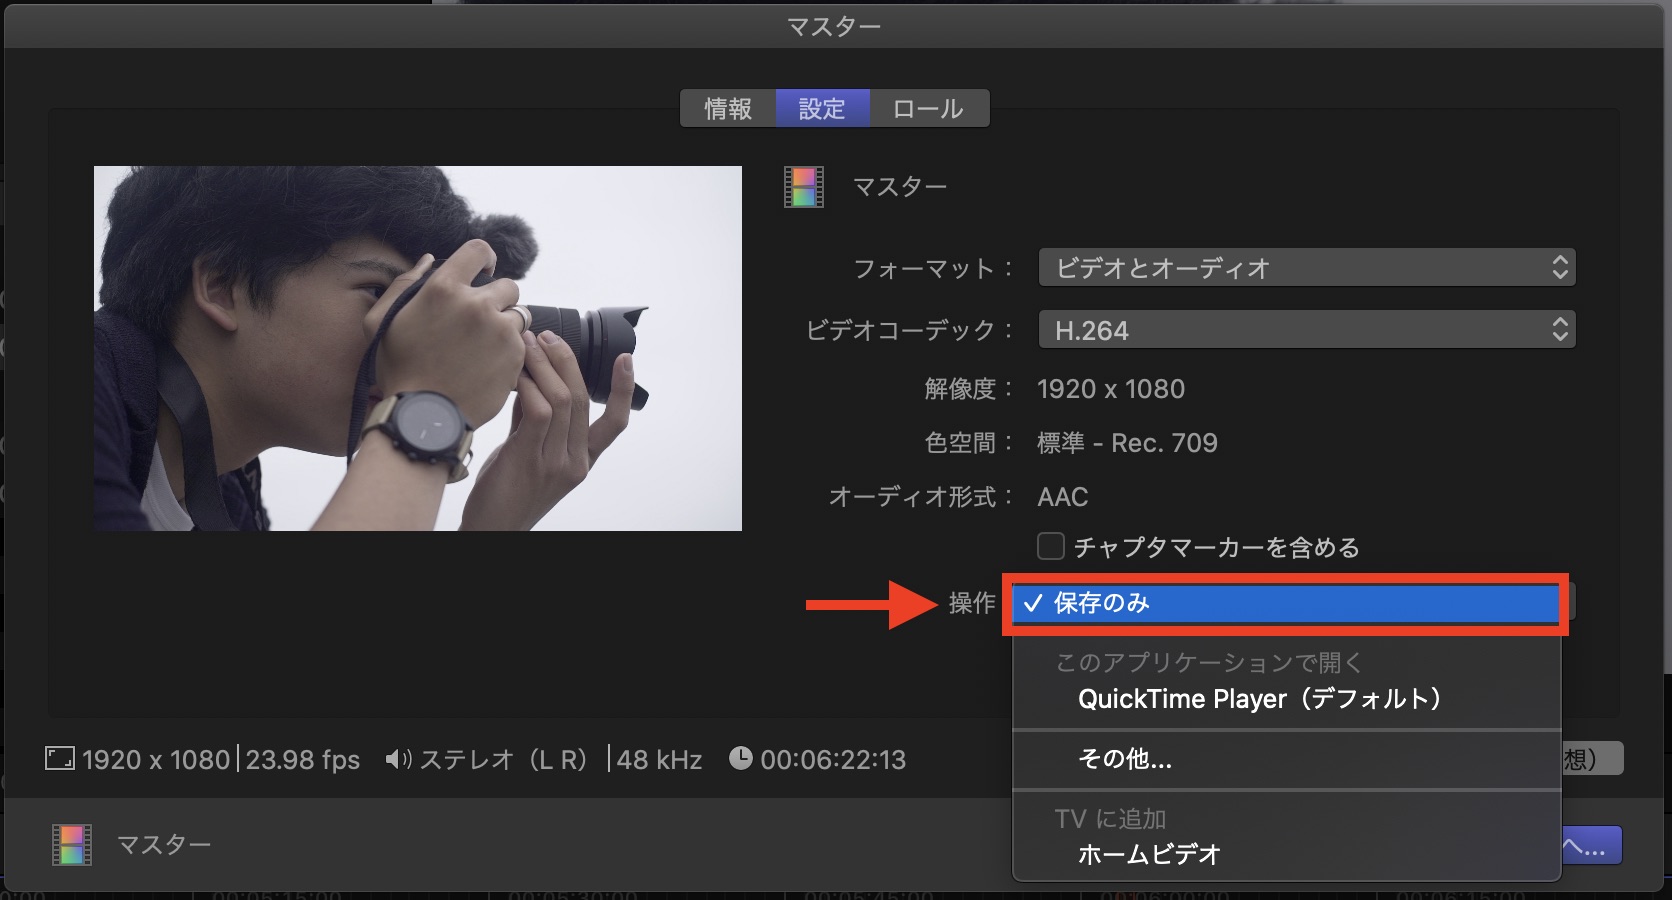Click the 48 kHz sample rate text
The height and width of the screenshot is (900, 1672).
[x=659, y=760]
